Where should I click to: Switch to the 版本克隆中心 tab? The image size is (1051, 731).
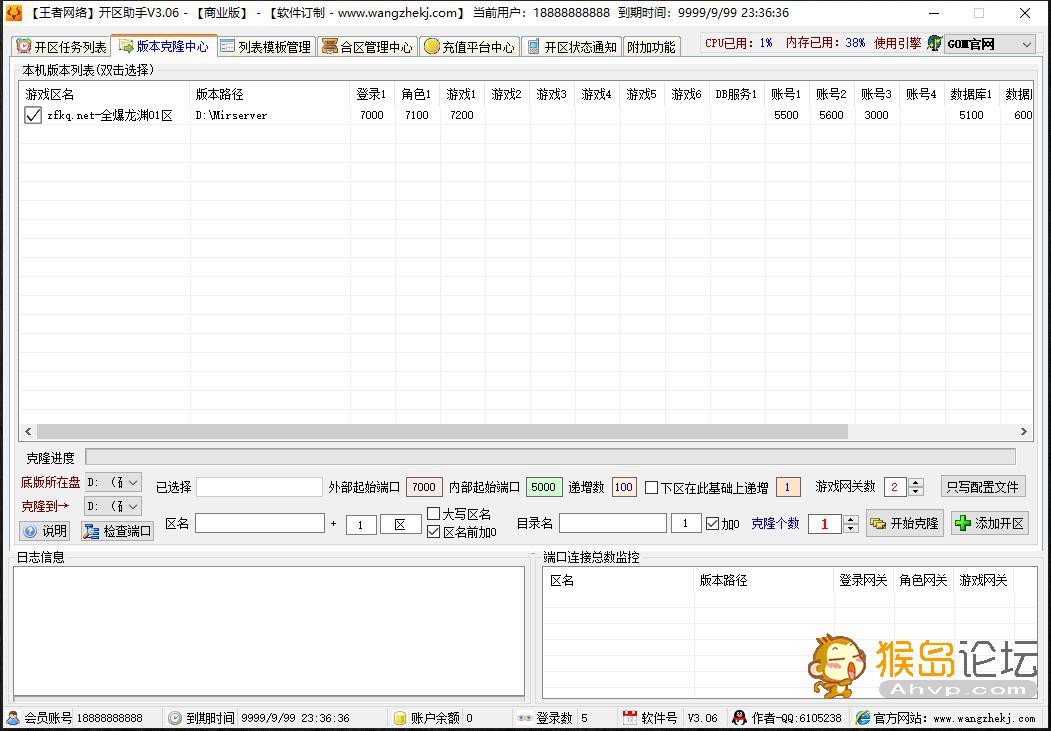click(x=164, y=46)
